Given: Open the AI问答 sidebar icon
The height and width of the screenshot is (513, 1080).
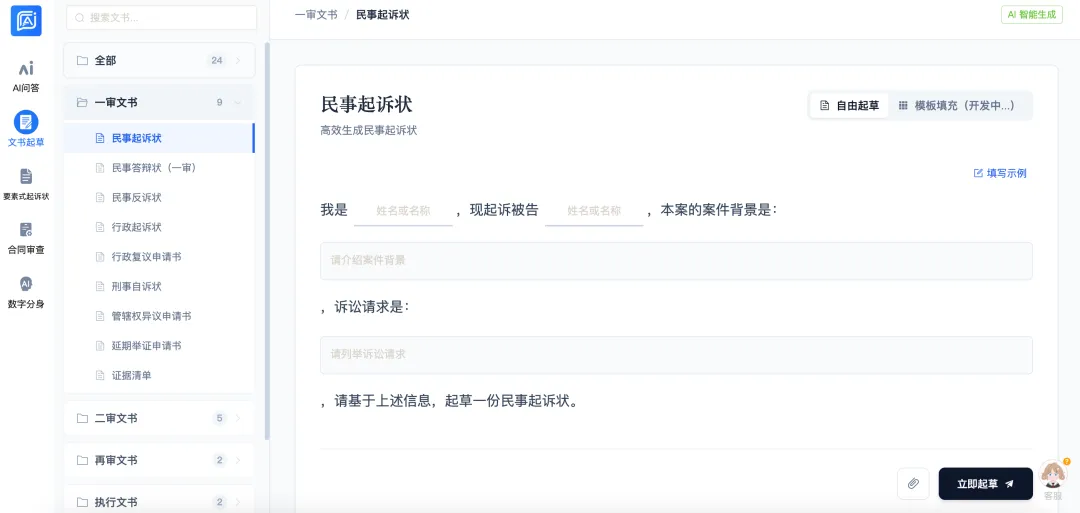Looking at the screenshot, I should (26, 75).
